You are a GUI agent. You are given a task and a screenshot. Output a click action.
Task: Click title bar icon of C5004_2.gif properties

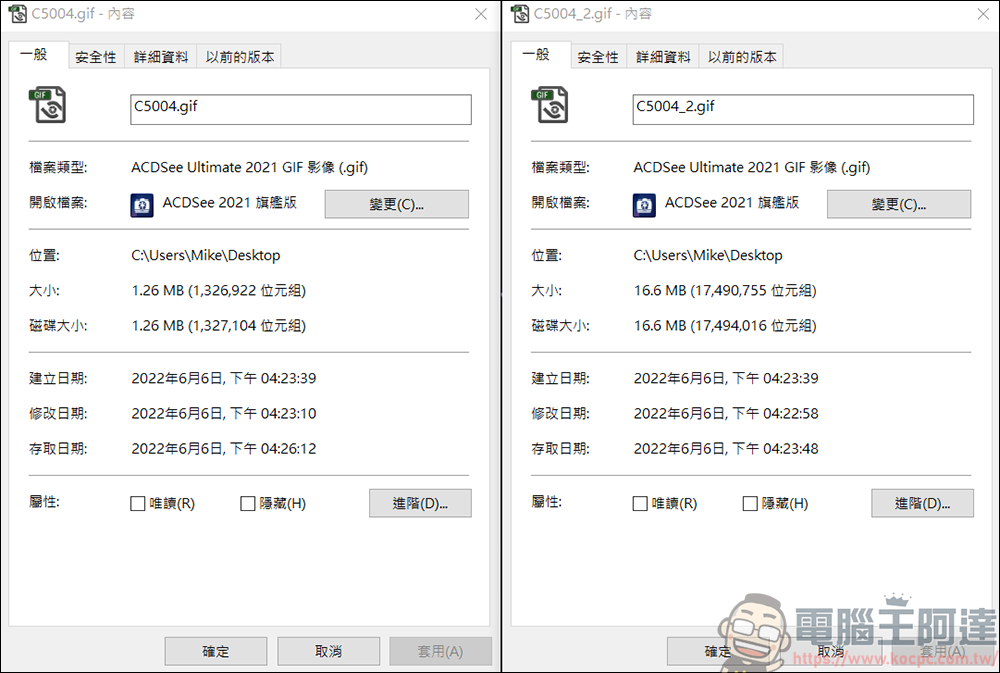coord(520,13)
